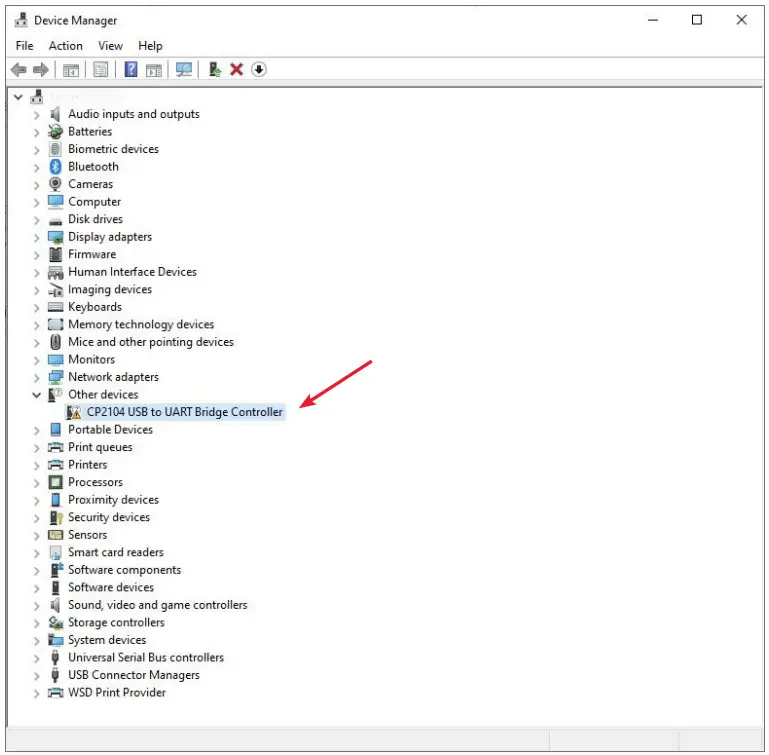Click the Firmware chip icon
The width and height of the screenshot is (769, 755).
pyautogui.click(x=55, y=254)
